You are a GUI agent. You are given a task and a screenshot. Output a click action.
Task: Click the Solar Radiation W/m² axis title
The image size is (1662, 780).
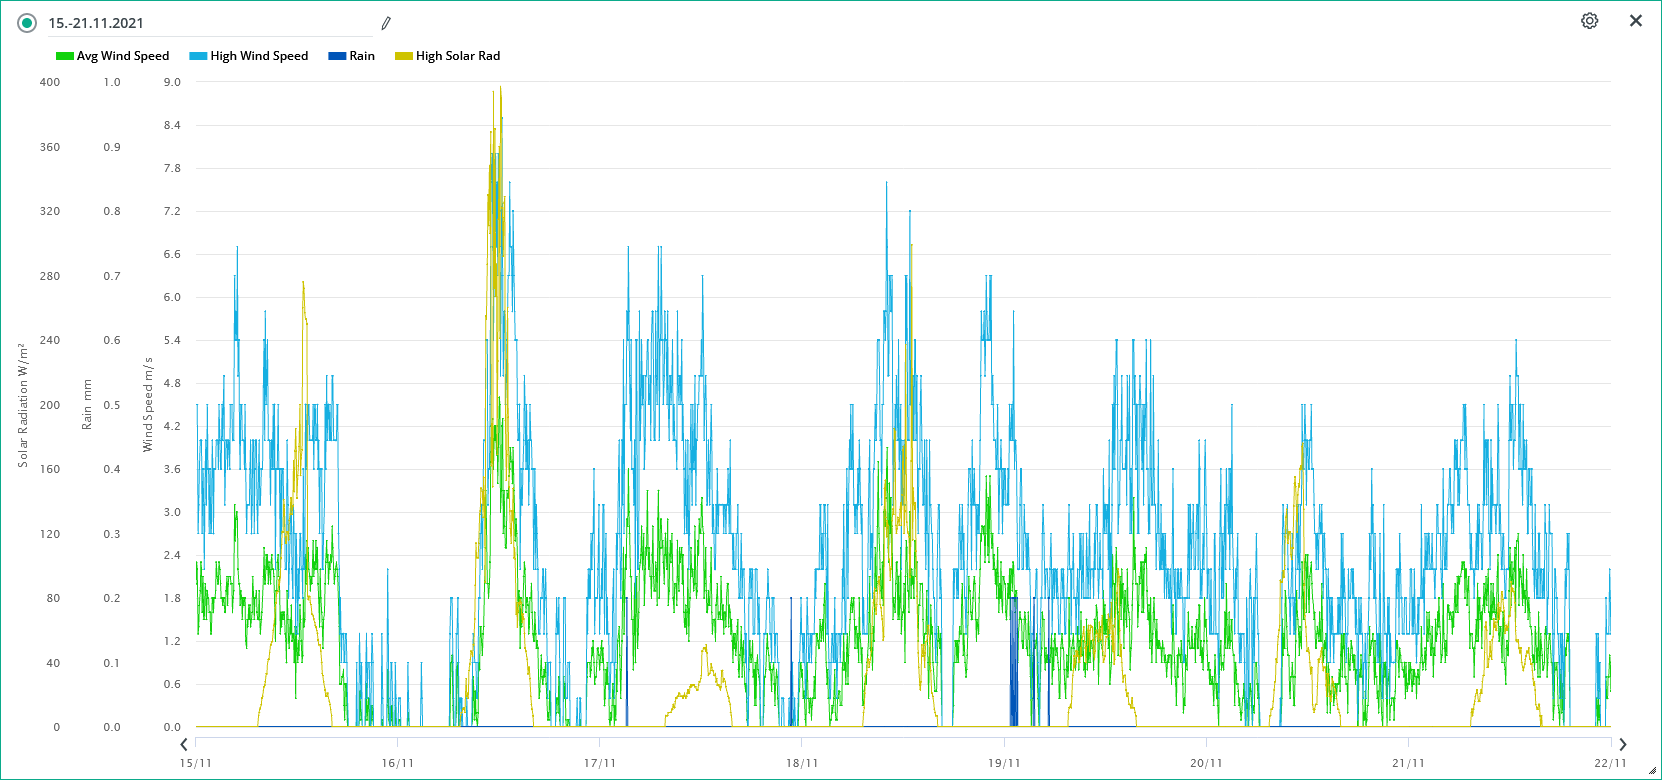(x=22, y=405)
